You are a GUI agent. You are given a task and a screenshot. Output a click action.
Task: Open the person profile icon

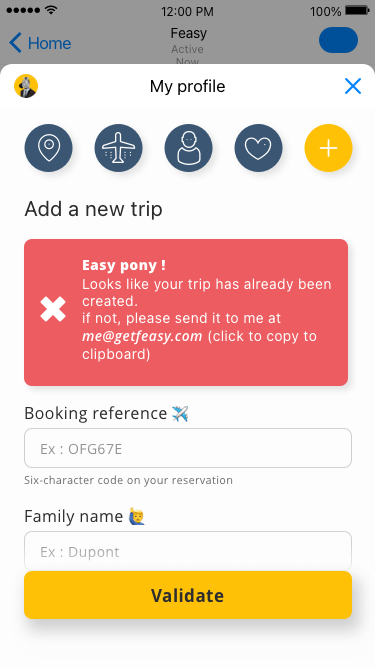[188, 148]
